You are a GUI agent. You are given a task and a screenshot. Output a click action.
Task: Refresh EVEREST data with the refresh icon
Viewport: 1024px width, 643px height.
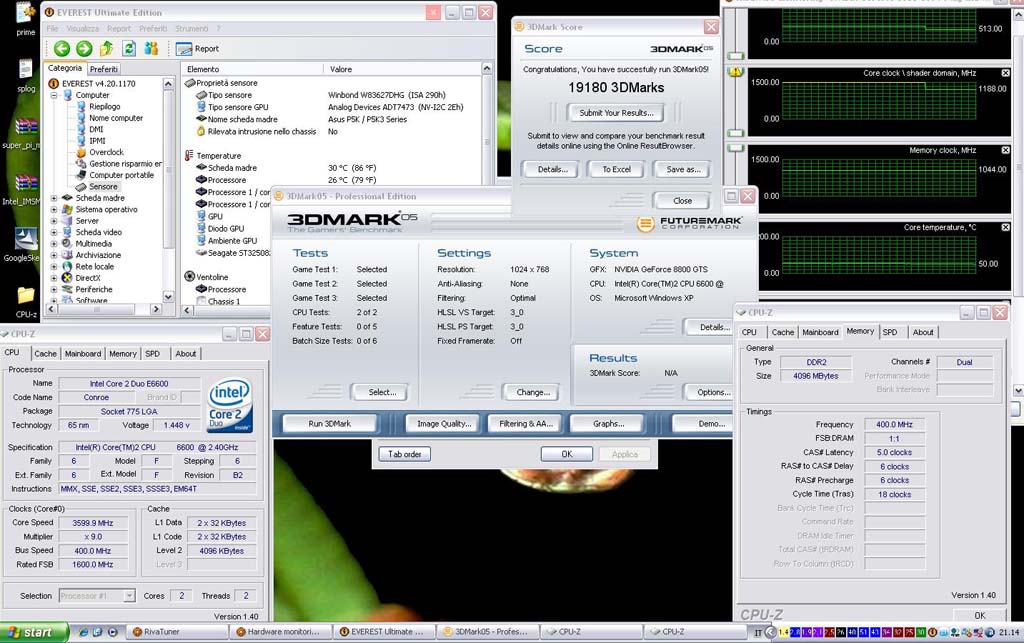click(x=129, y=48)
